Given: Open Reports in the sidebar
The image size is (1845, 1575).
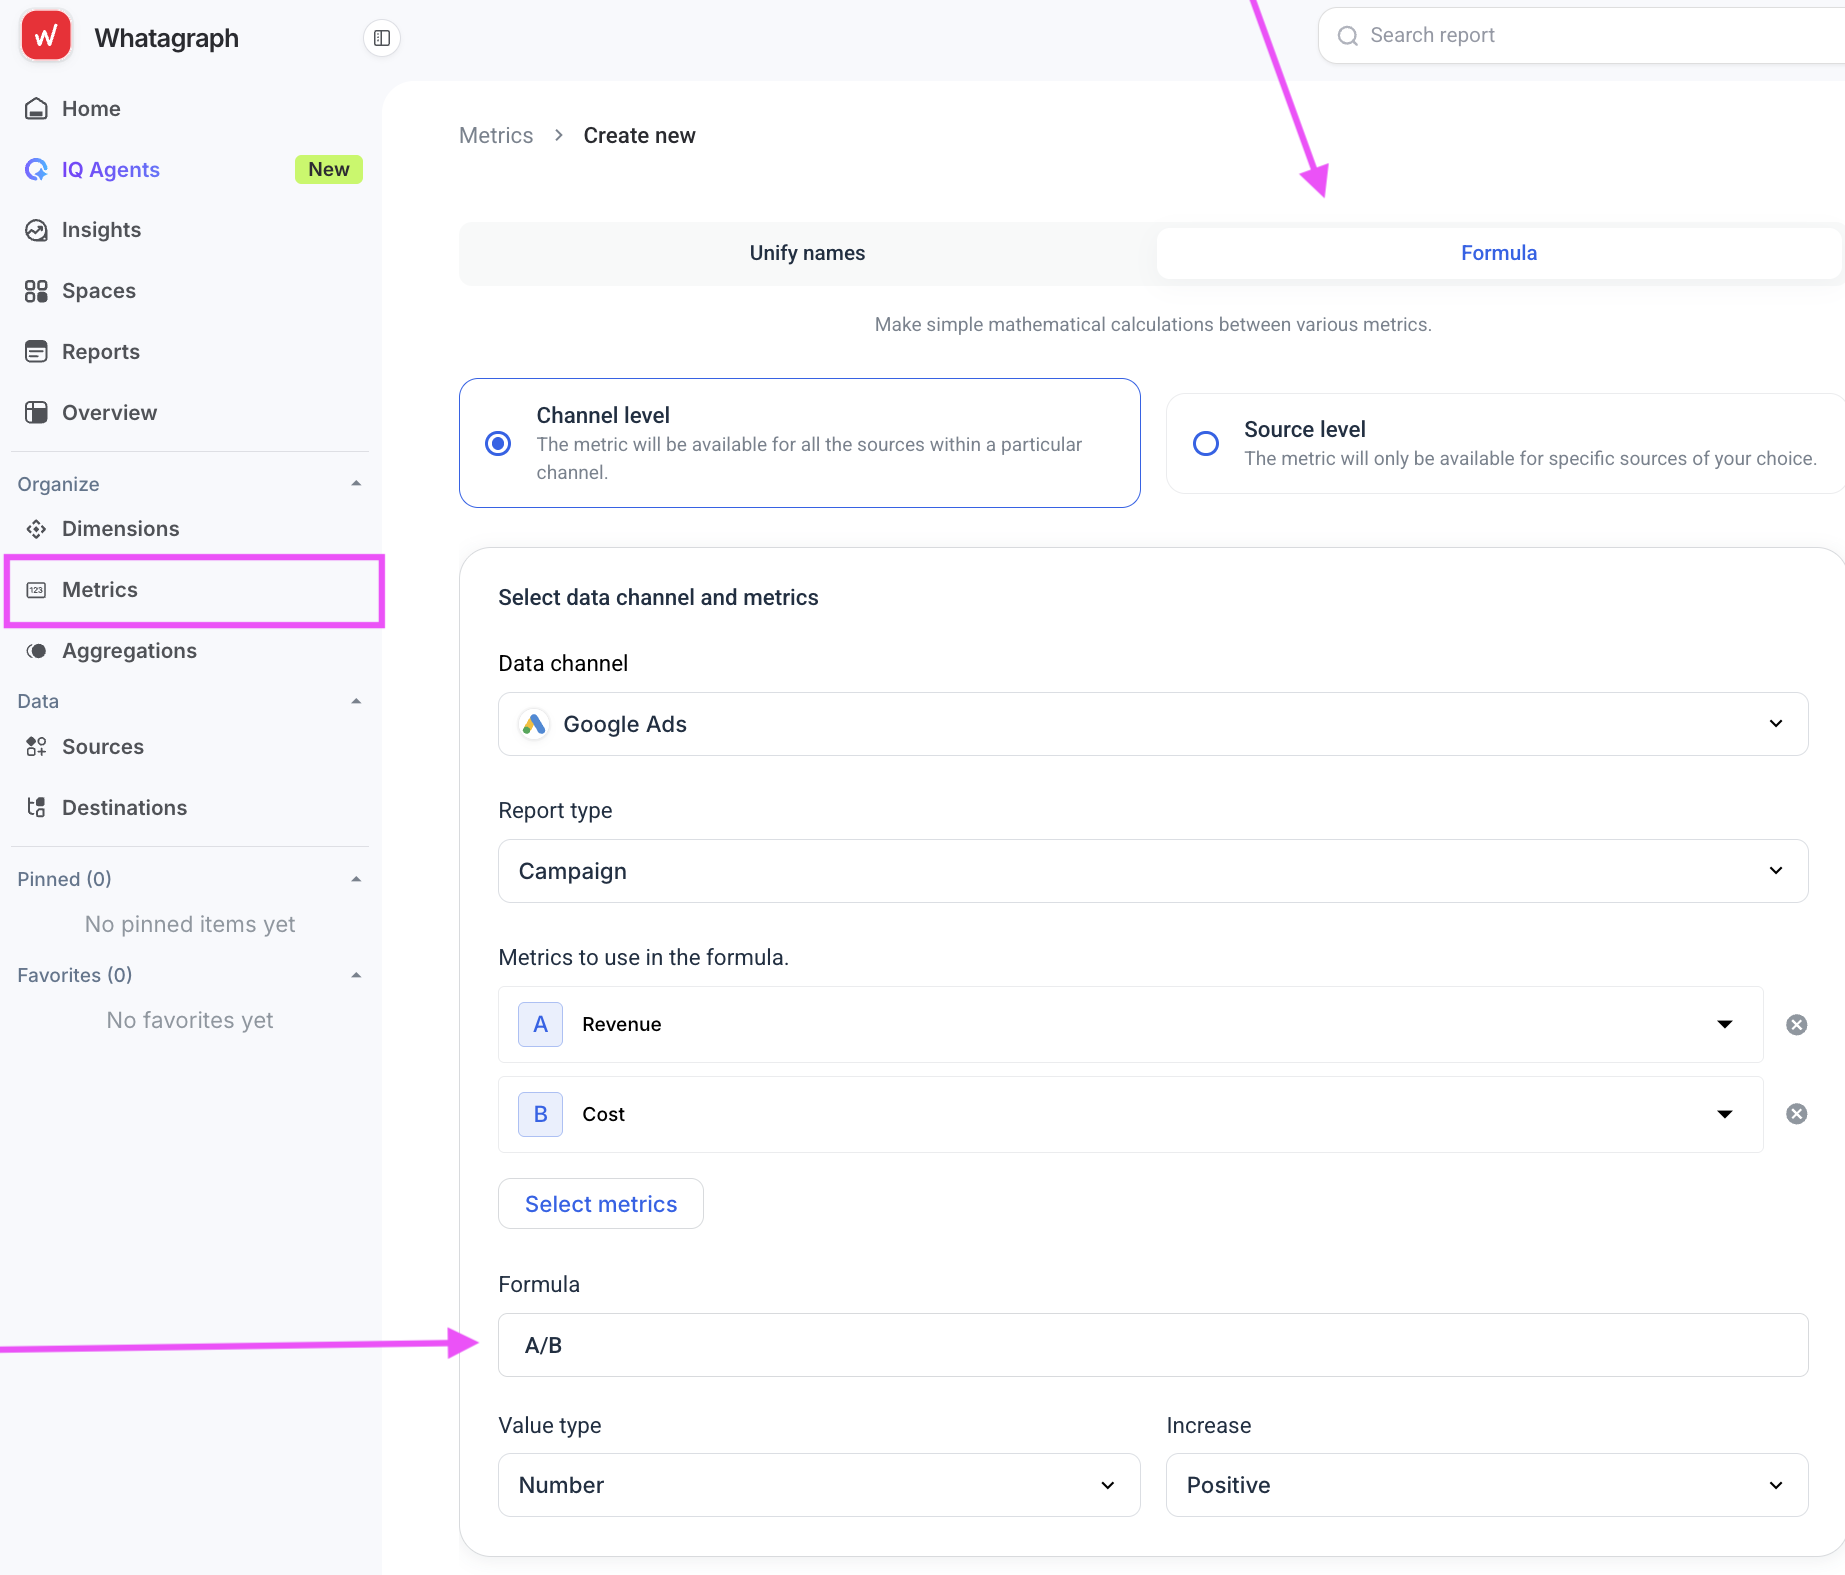Looking at the screenshot, I should (101, 352).
